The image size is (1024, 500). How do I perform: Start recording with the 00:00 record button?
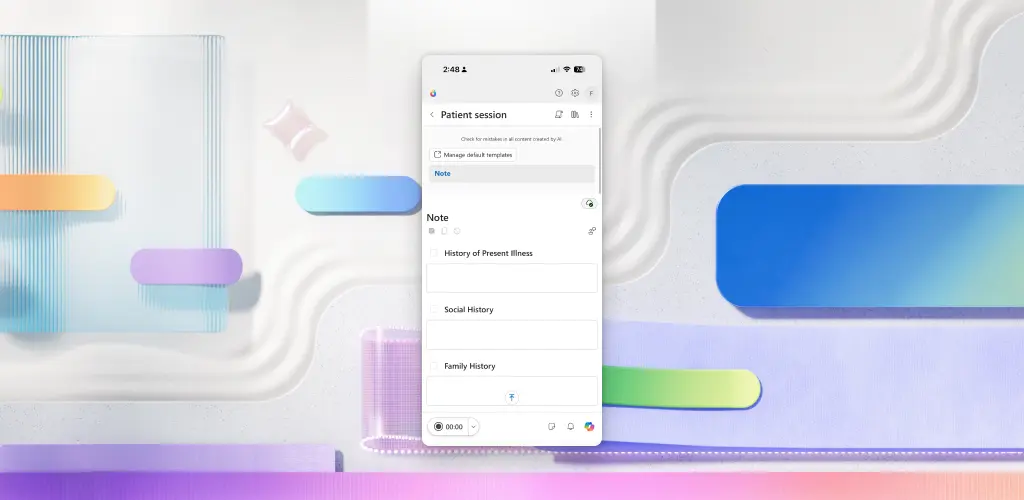tap(449, 427)
